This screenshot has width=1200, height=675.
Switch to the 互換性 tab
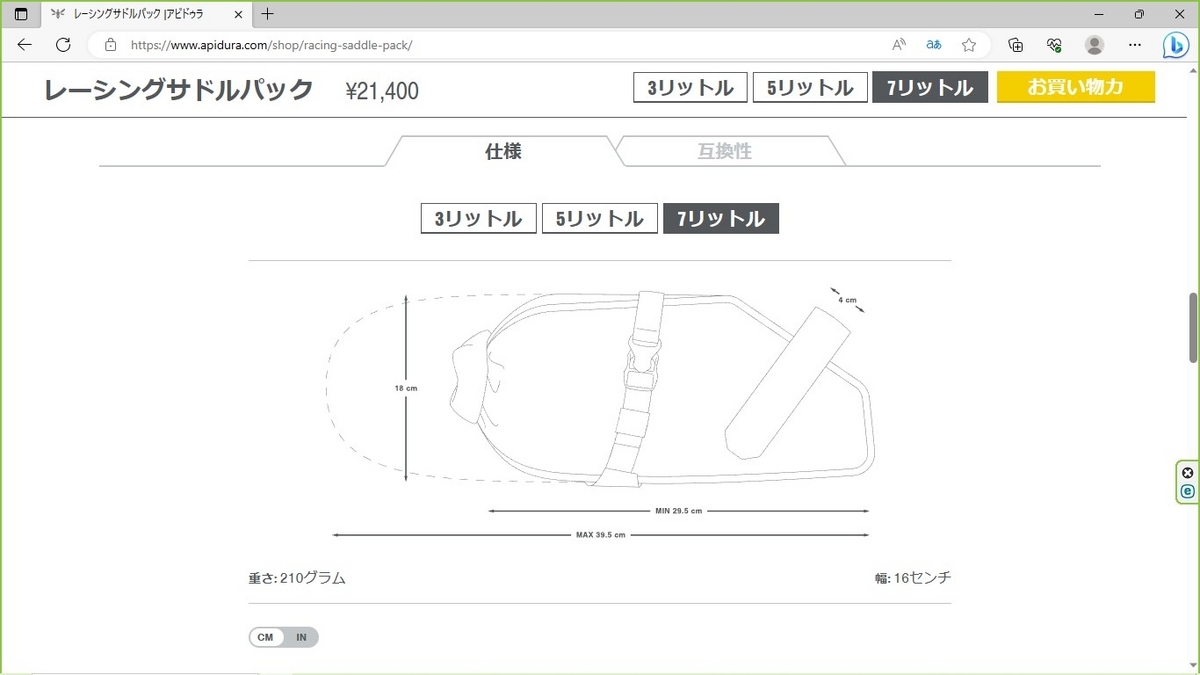tap(725, 151)
